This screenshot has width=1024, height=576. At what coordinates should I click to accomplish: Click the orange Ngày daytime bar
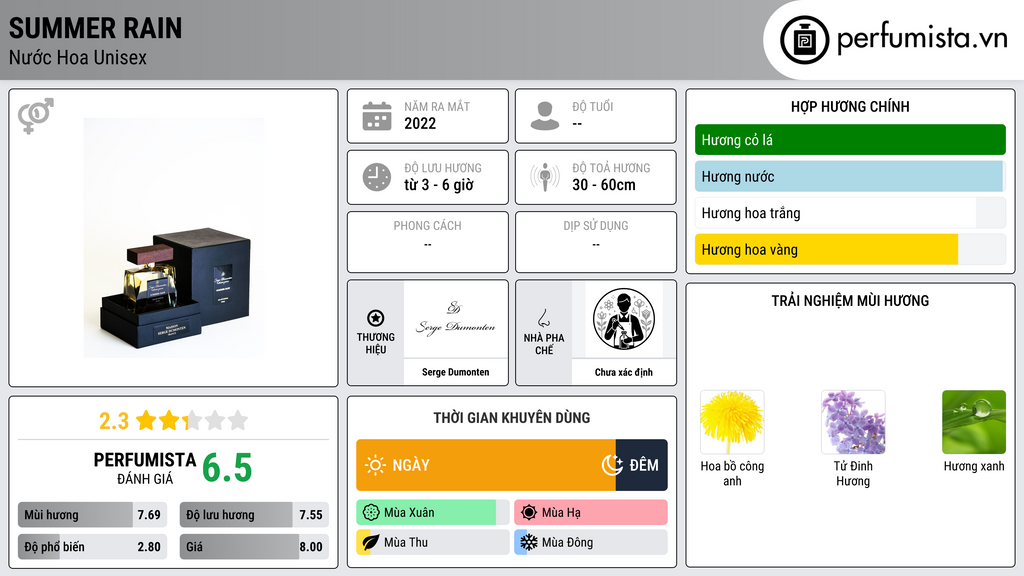[x=485, y=465]
